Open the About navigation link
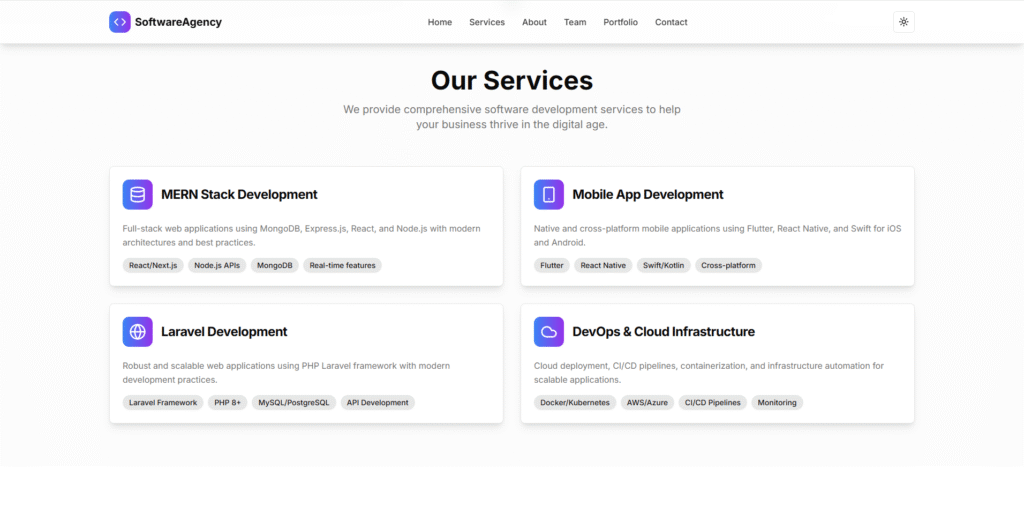This screenshot has width=1024, height=506. (x=534, y=22)
